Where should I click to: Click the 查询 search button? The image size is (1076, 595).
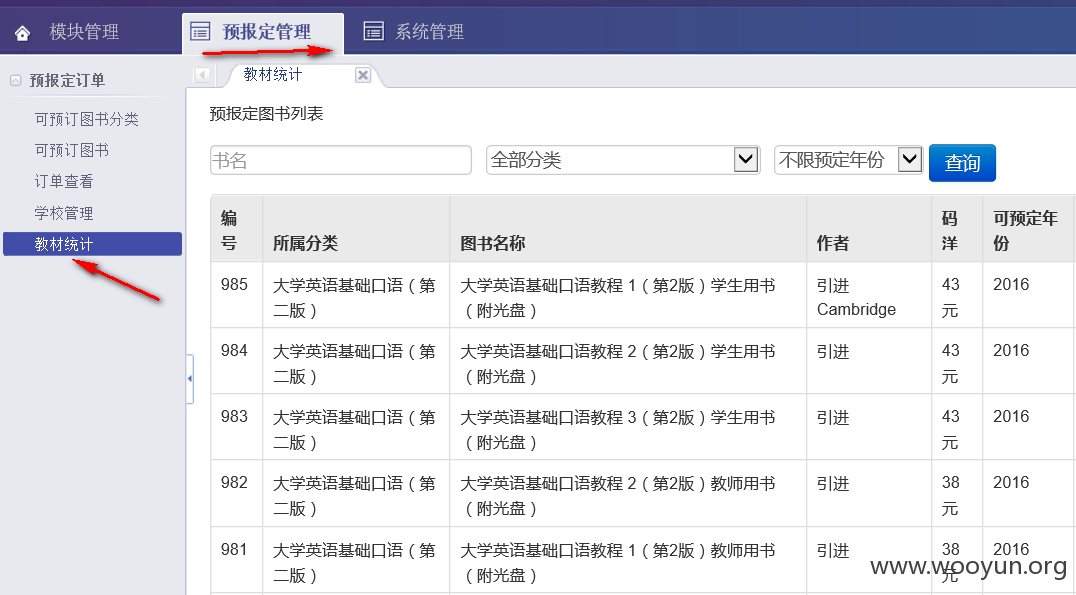[x=962, y=163]
